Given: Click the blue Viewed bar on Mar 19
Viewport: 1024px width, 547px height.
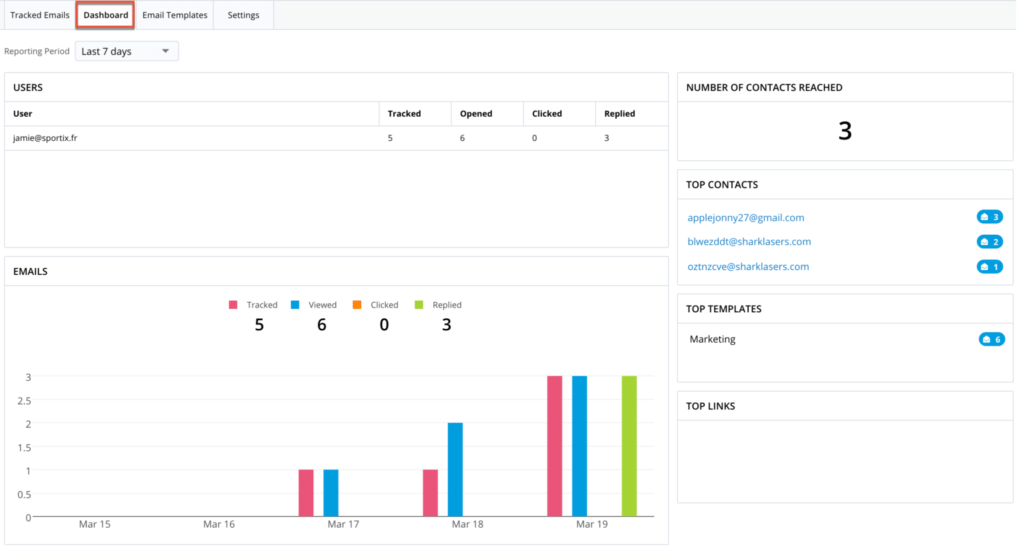Looking at the screenshot, I should [x=579, y=446].
